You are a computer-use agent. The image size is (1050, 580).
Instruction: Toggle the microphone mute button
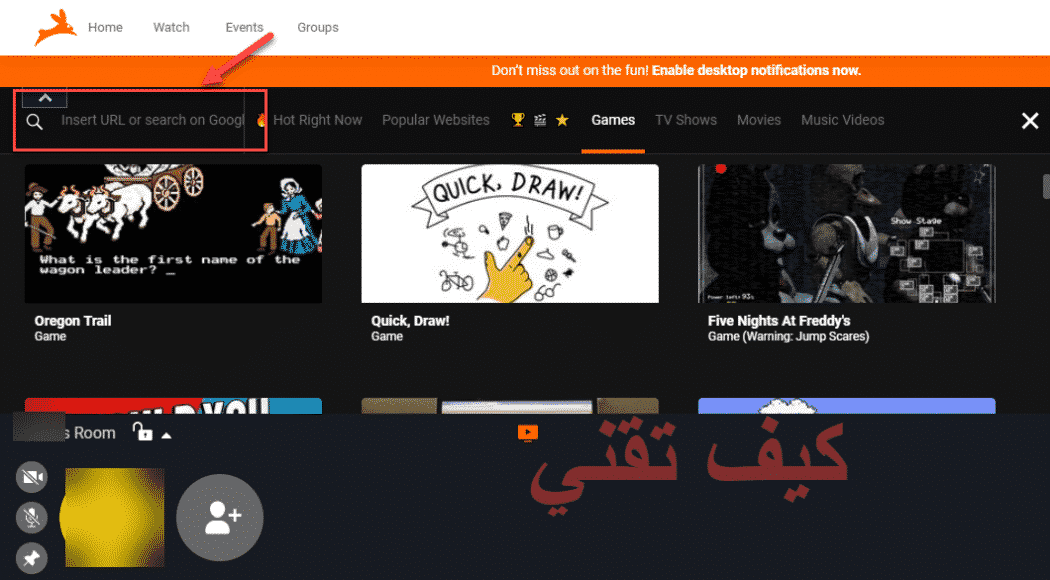click(x=31, y=518)
